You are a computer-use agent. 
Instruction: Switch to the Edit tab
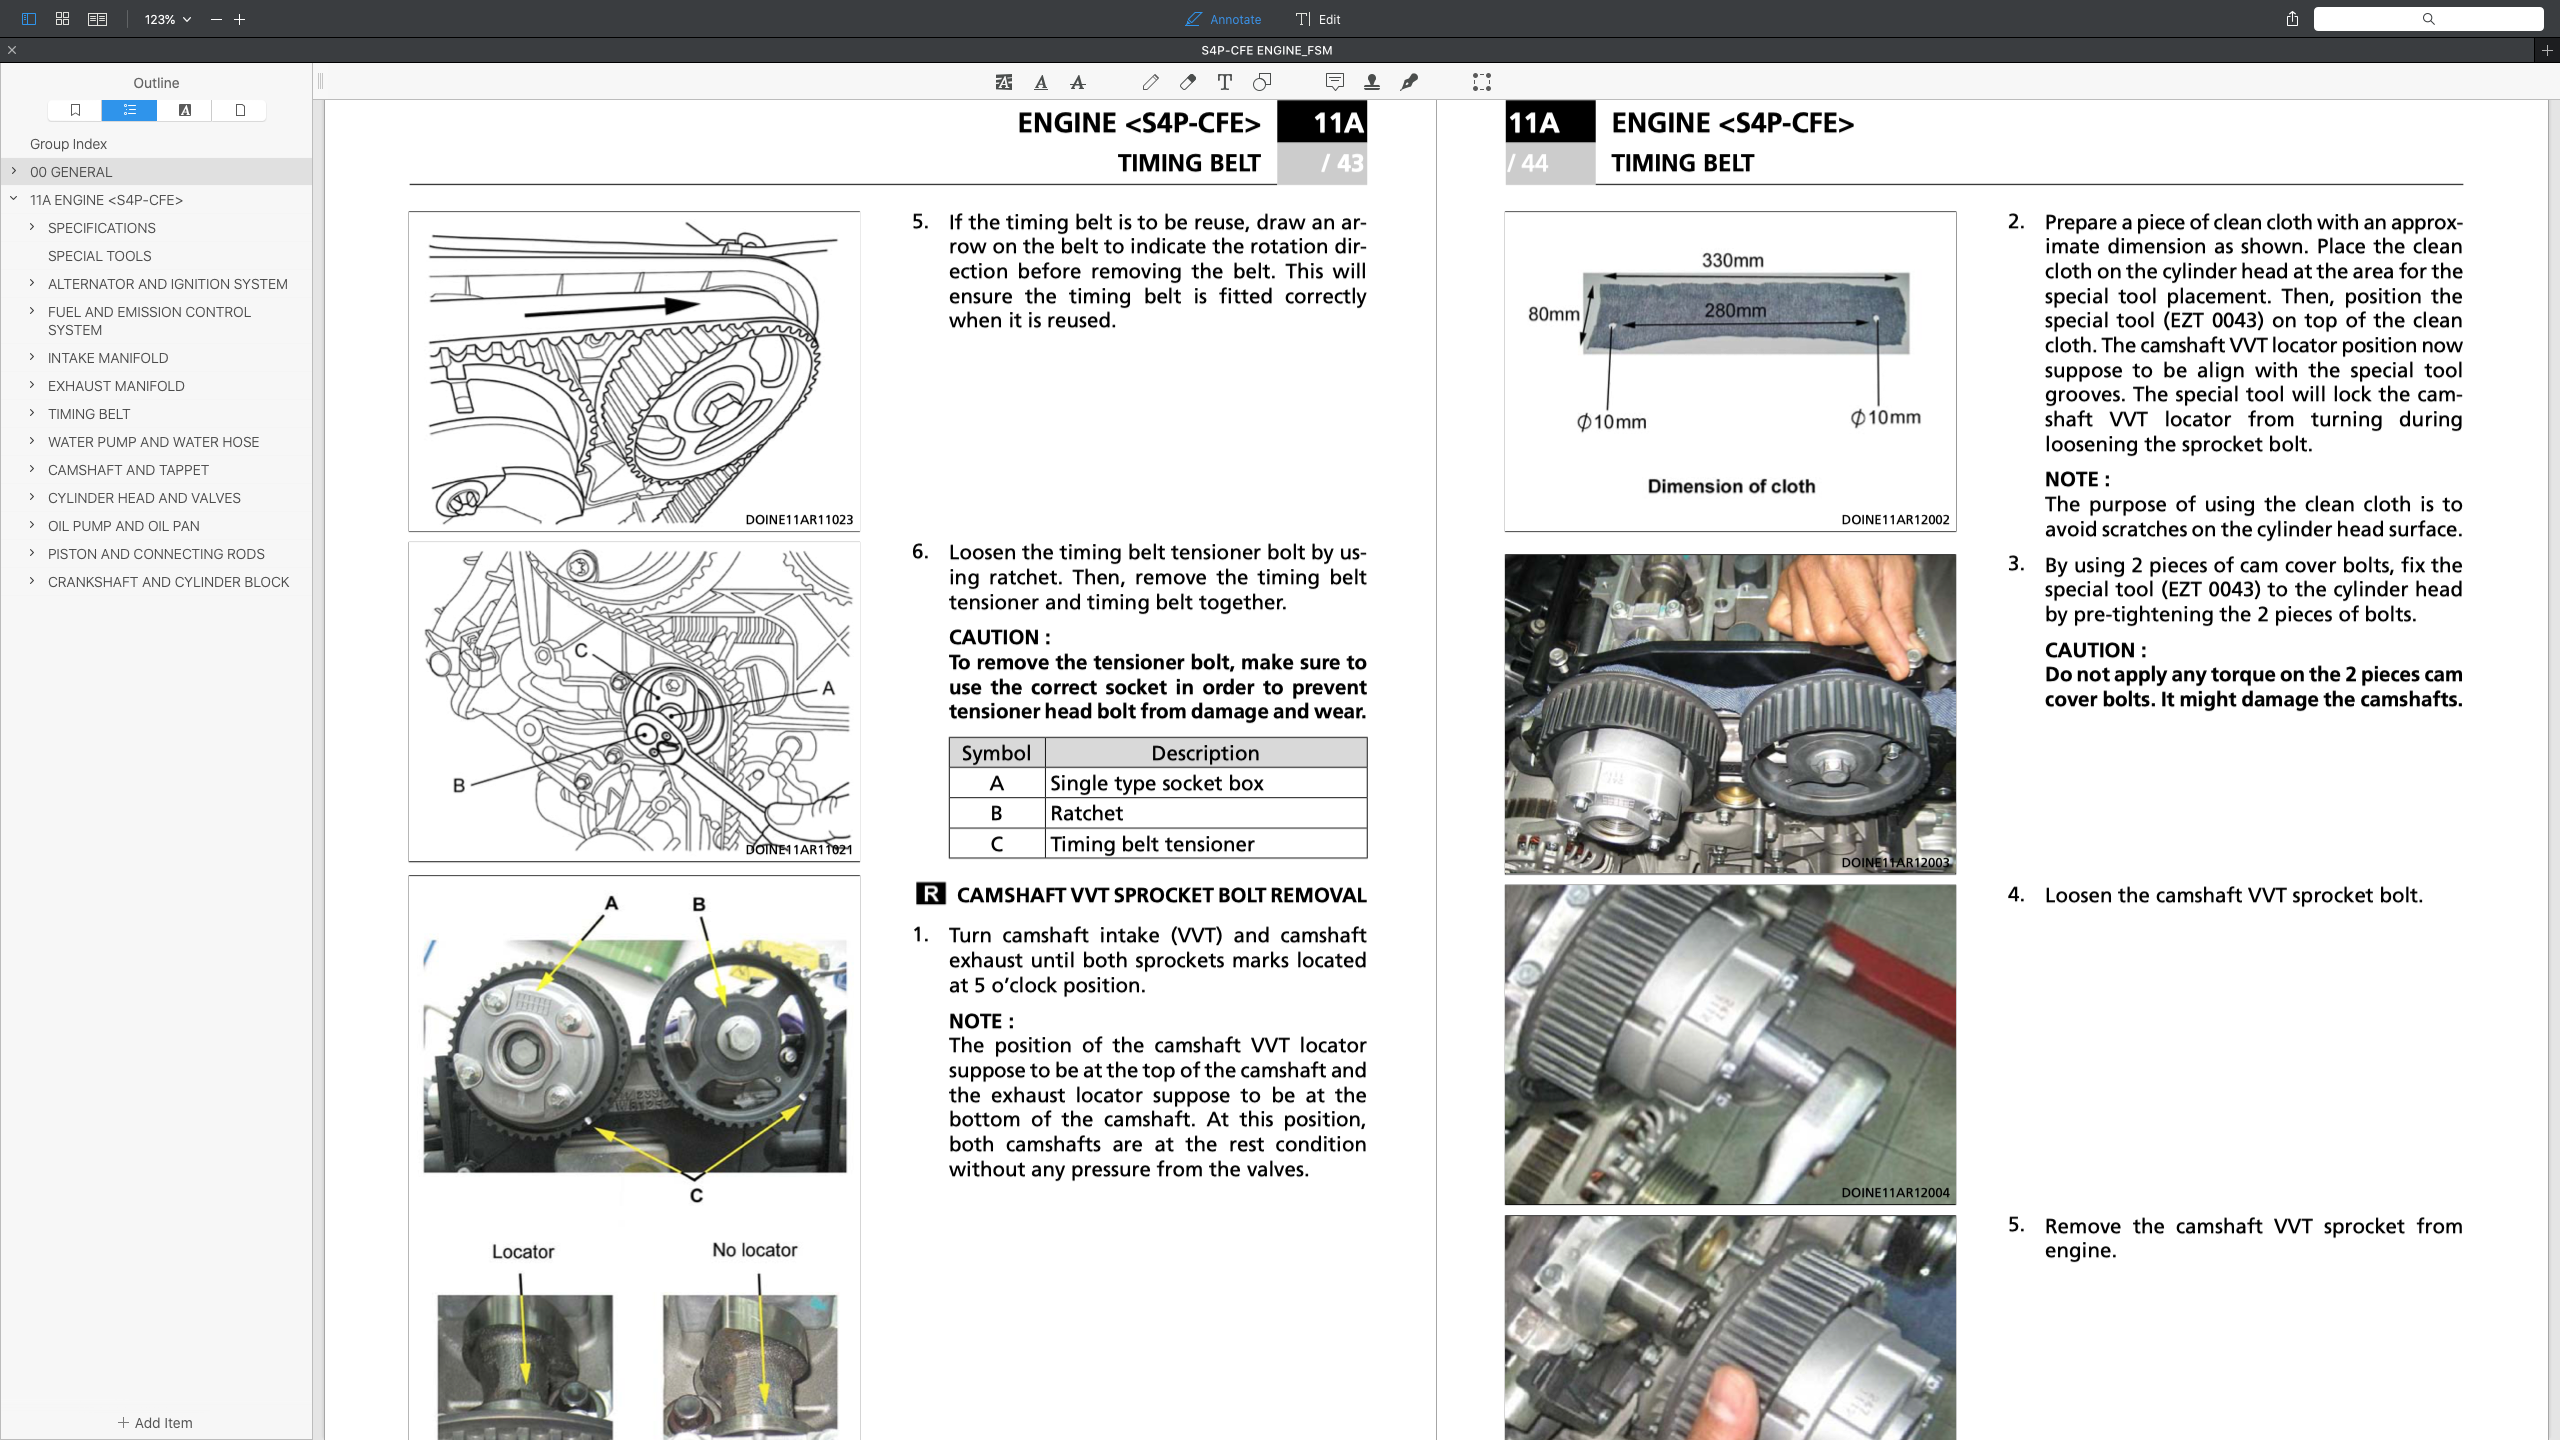tap(1320, 19)
